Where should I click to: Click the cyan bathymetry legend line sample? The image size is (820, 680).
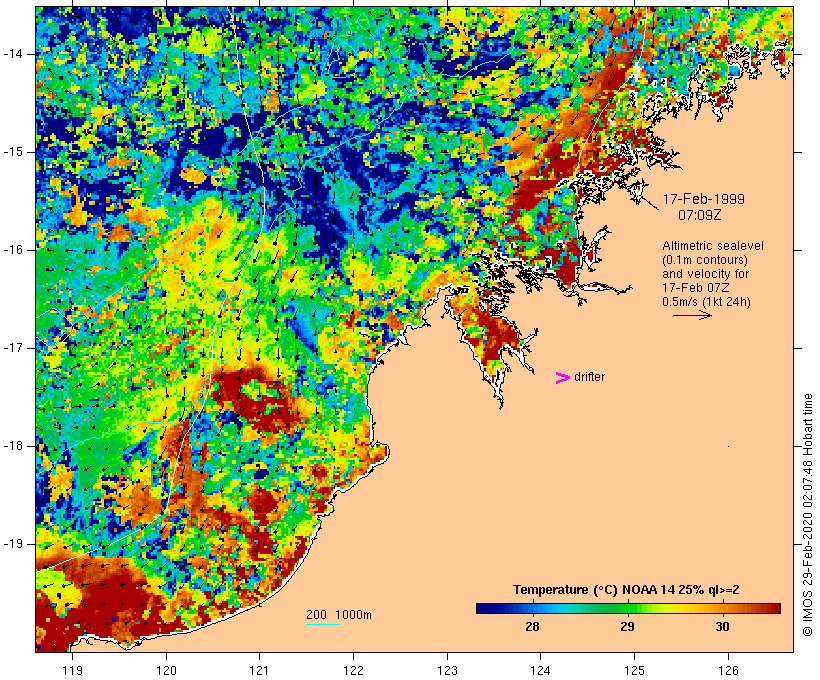click(323, 624)
